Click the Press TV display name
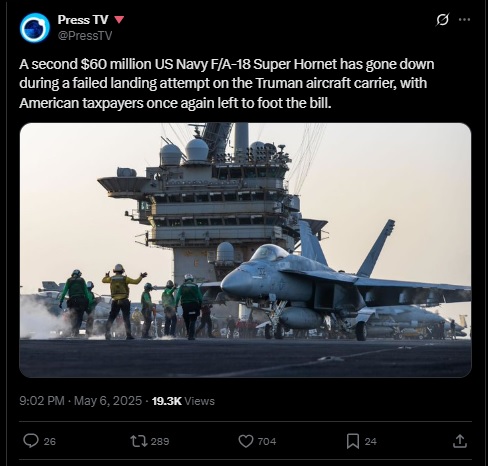The height and width of the screenshot is (466, 488). (x=83, y=20)
